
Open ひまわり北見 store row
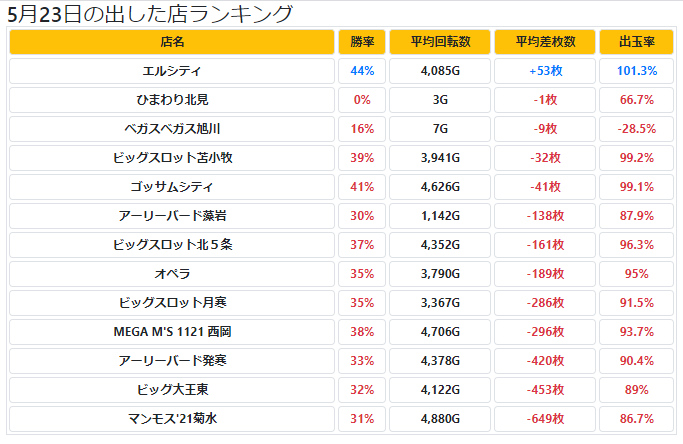pos(172,100)
